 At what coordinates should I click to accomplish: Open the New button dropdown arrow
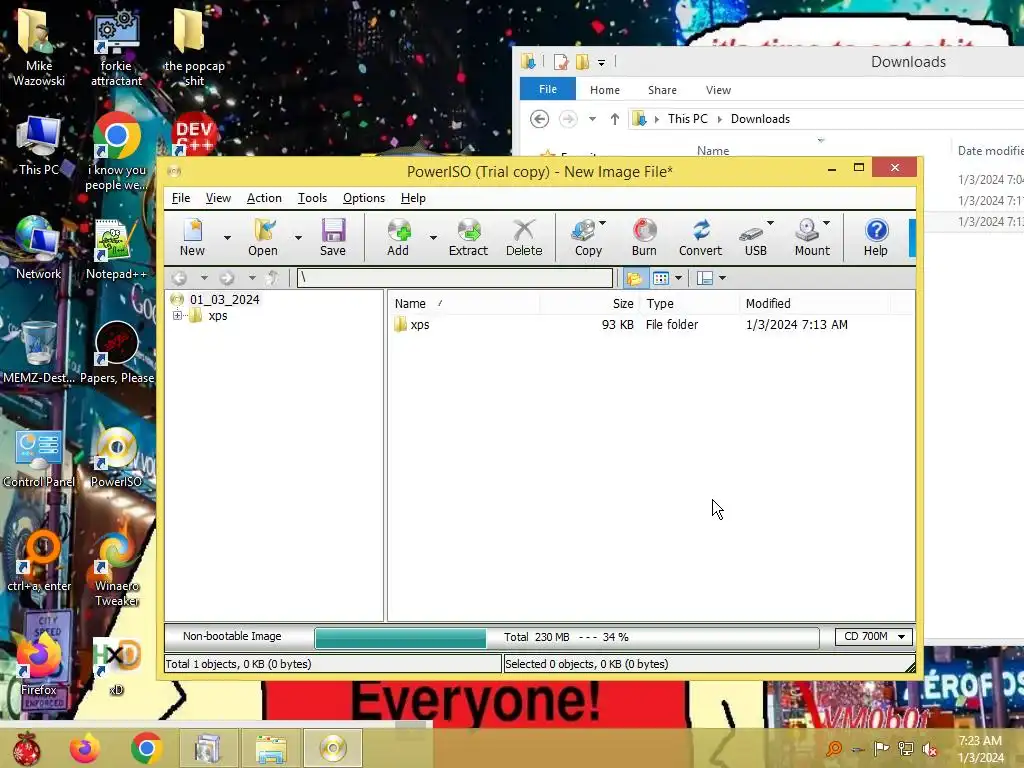(x=227, y=238)
